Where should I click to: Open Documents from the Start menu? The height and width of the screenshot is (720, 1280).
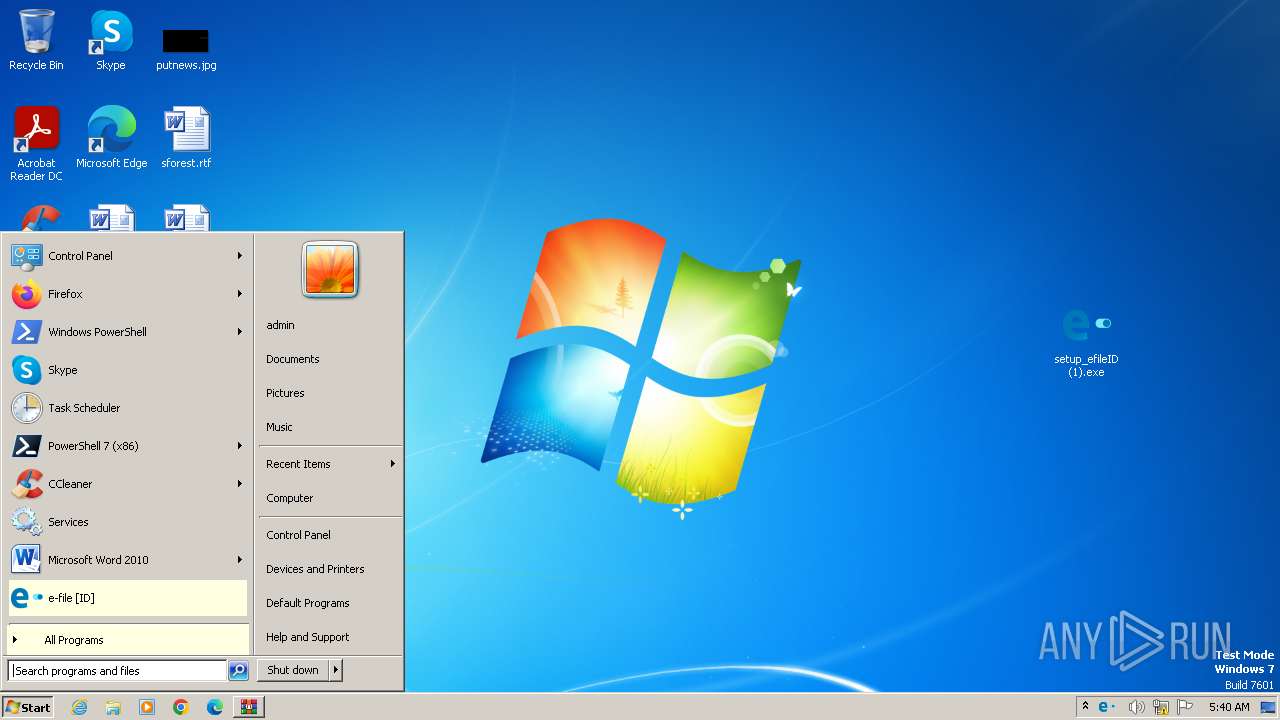(x=330, y=359)
